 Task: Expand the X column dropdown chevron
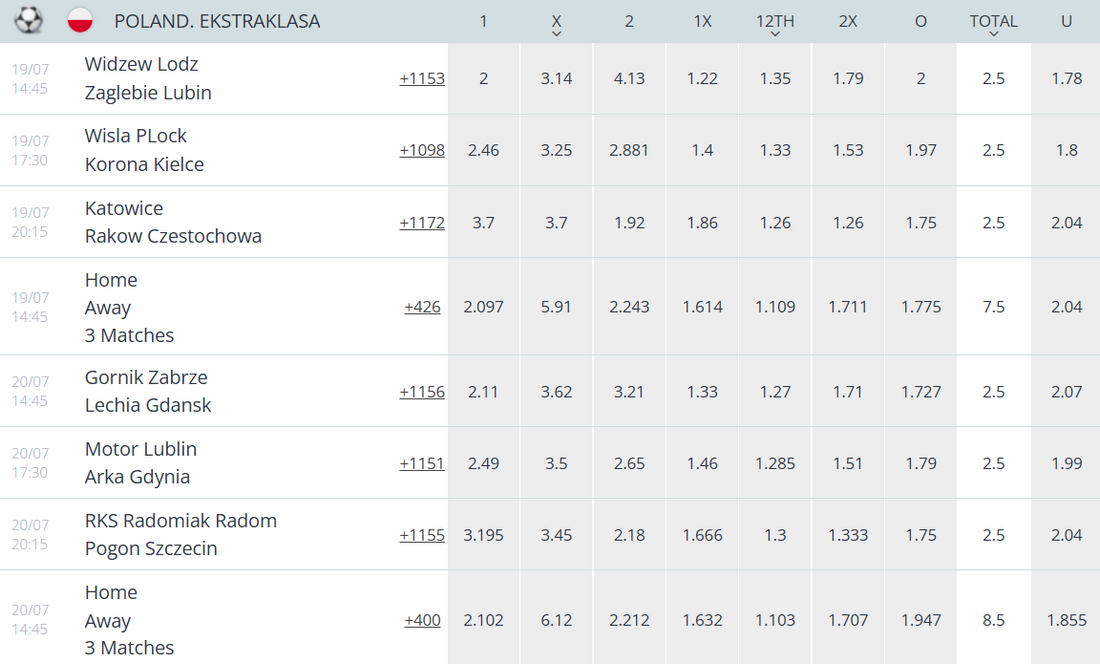point(556,34)
